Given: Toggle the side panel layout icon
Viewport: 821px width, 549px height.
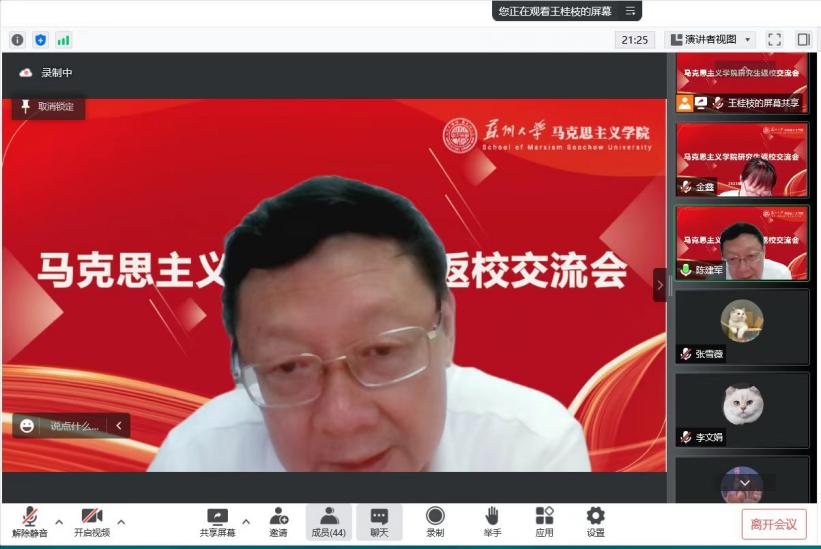Looking at the screenshot, I should (804, 40).
